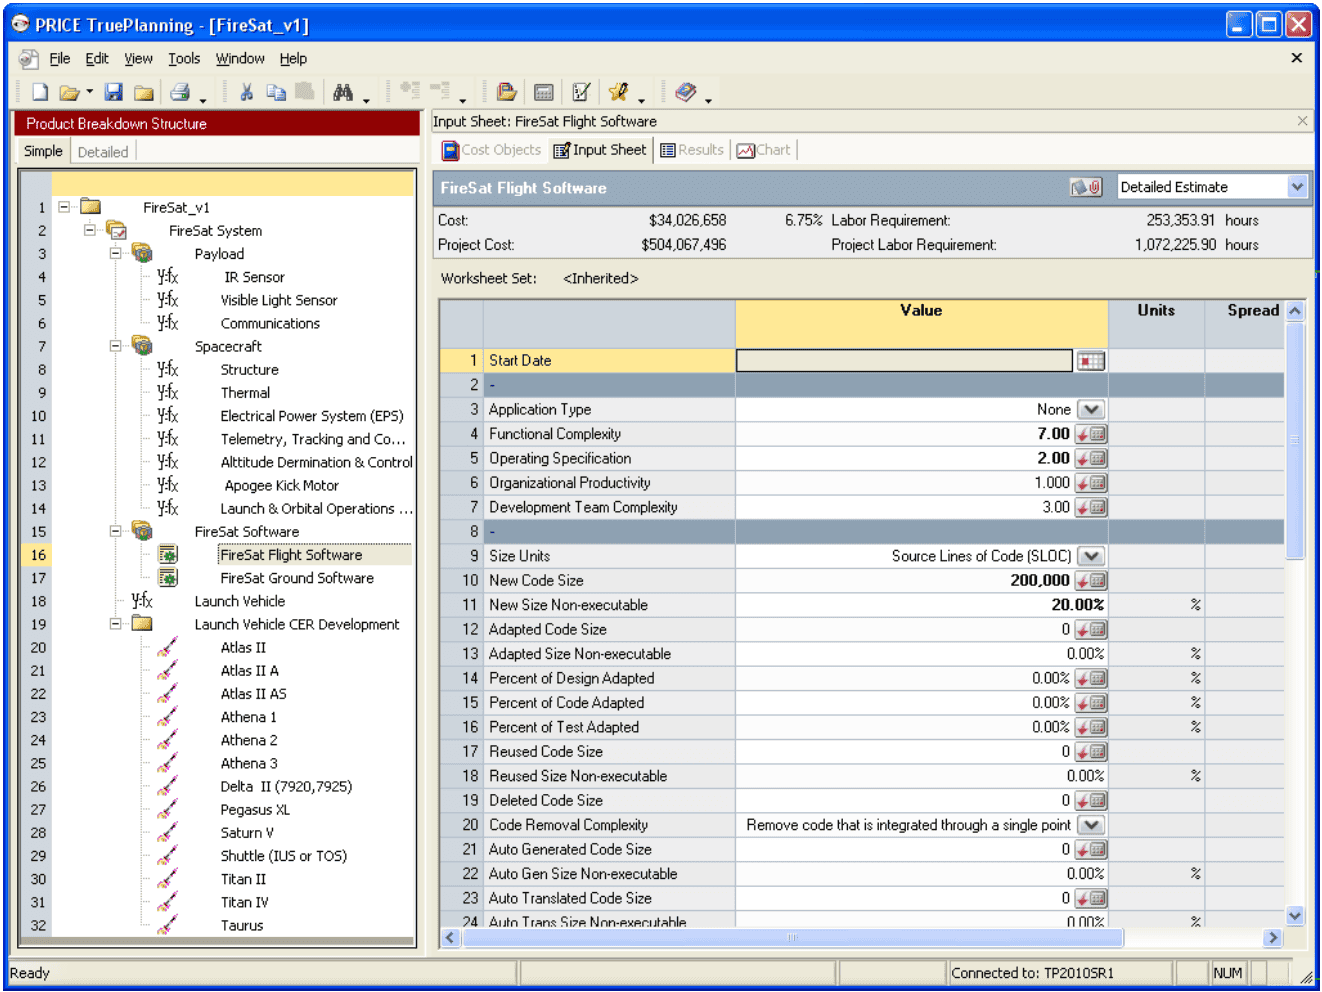Open the Size Units dropdown arrow
Viewport: 1322px width, 992px height.
coord(1091,556)
